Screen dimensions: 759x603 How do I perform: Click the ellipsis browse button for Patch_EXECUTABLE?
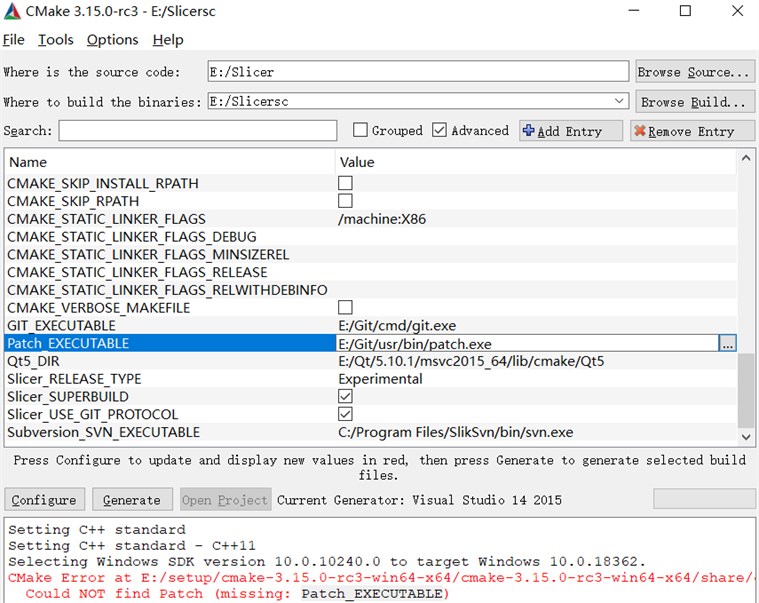(728, 344)
